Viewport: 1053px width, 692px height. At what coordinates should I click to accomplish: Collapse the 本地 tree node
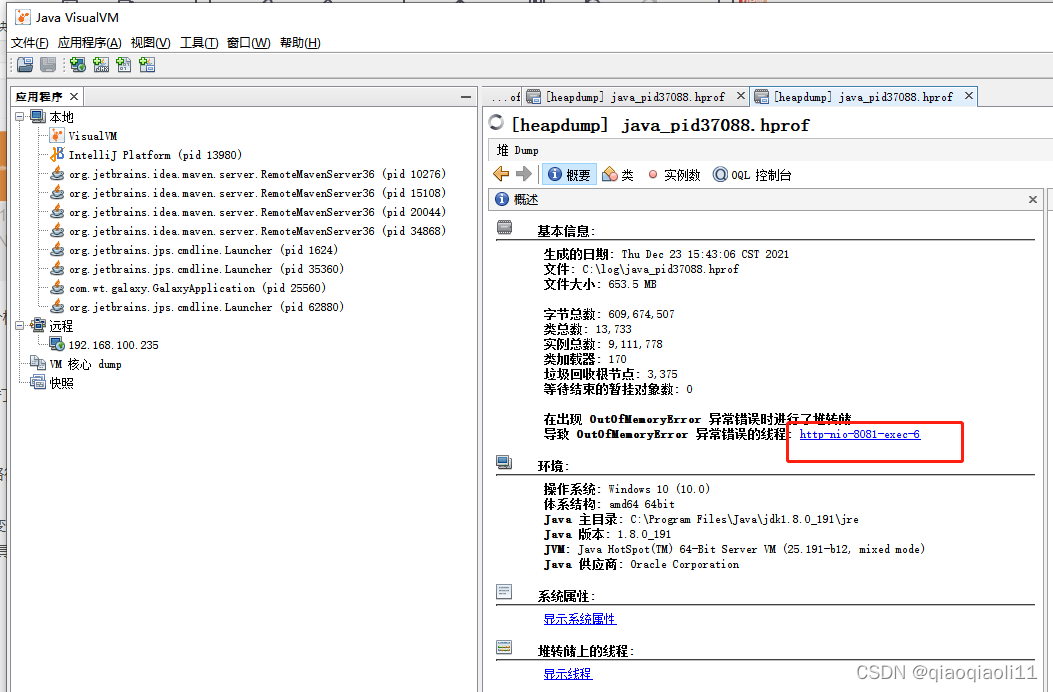click(x=19, y=117)
